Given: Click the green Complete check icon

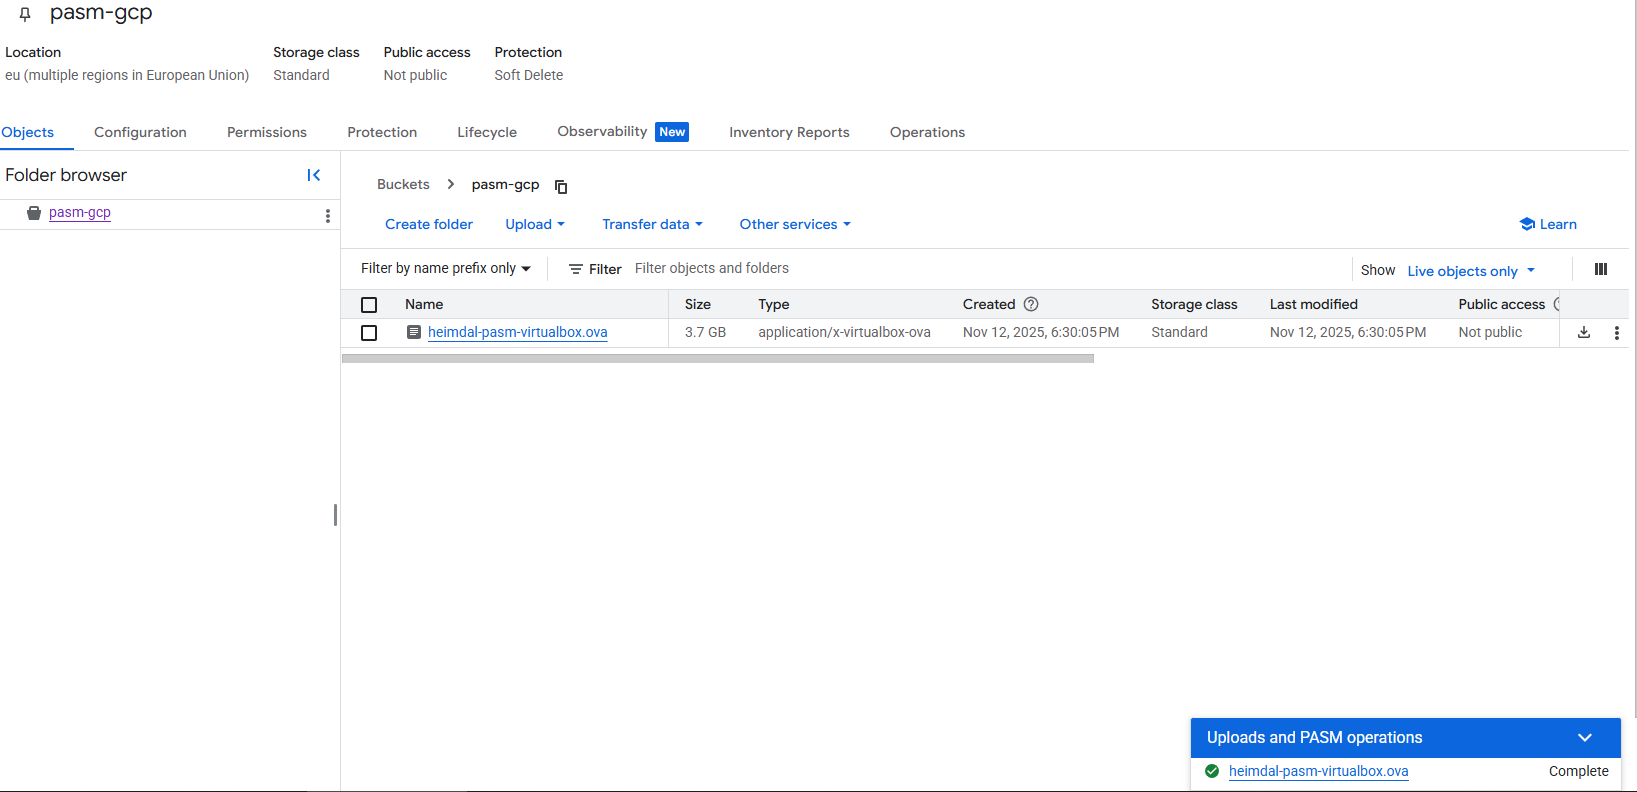Looking at the screenshot, I should (x=1212, y=771).
